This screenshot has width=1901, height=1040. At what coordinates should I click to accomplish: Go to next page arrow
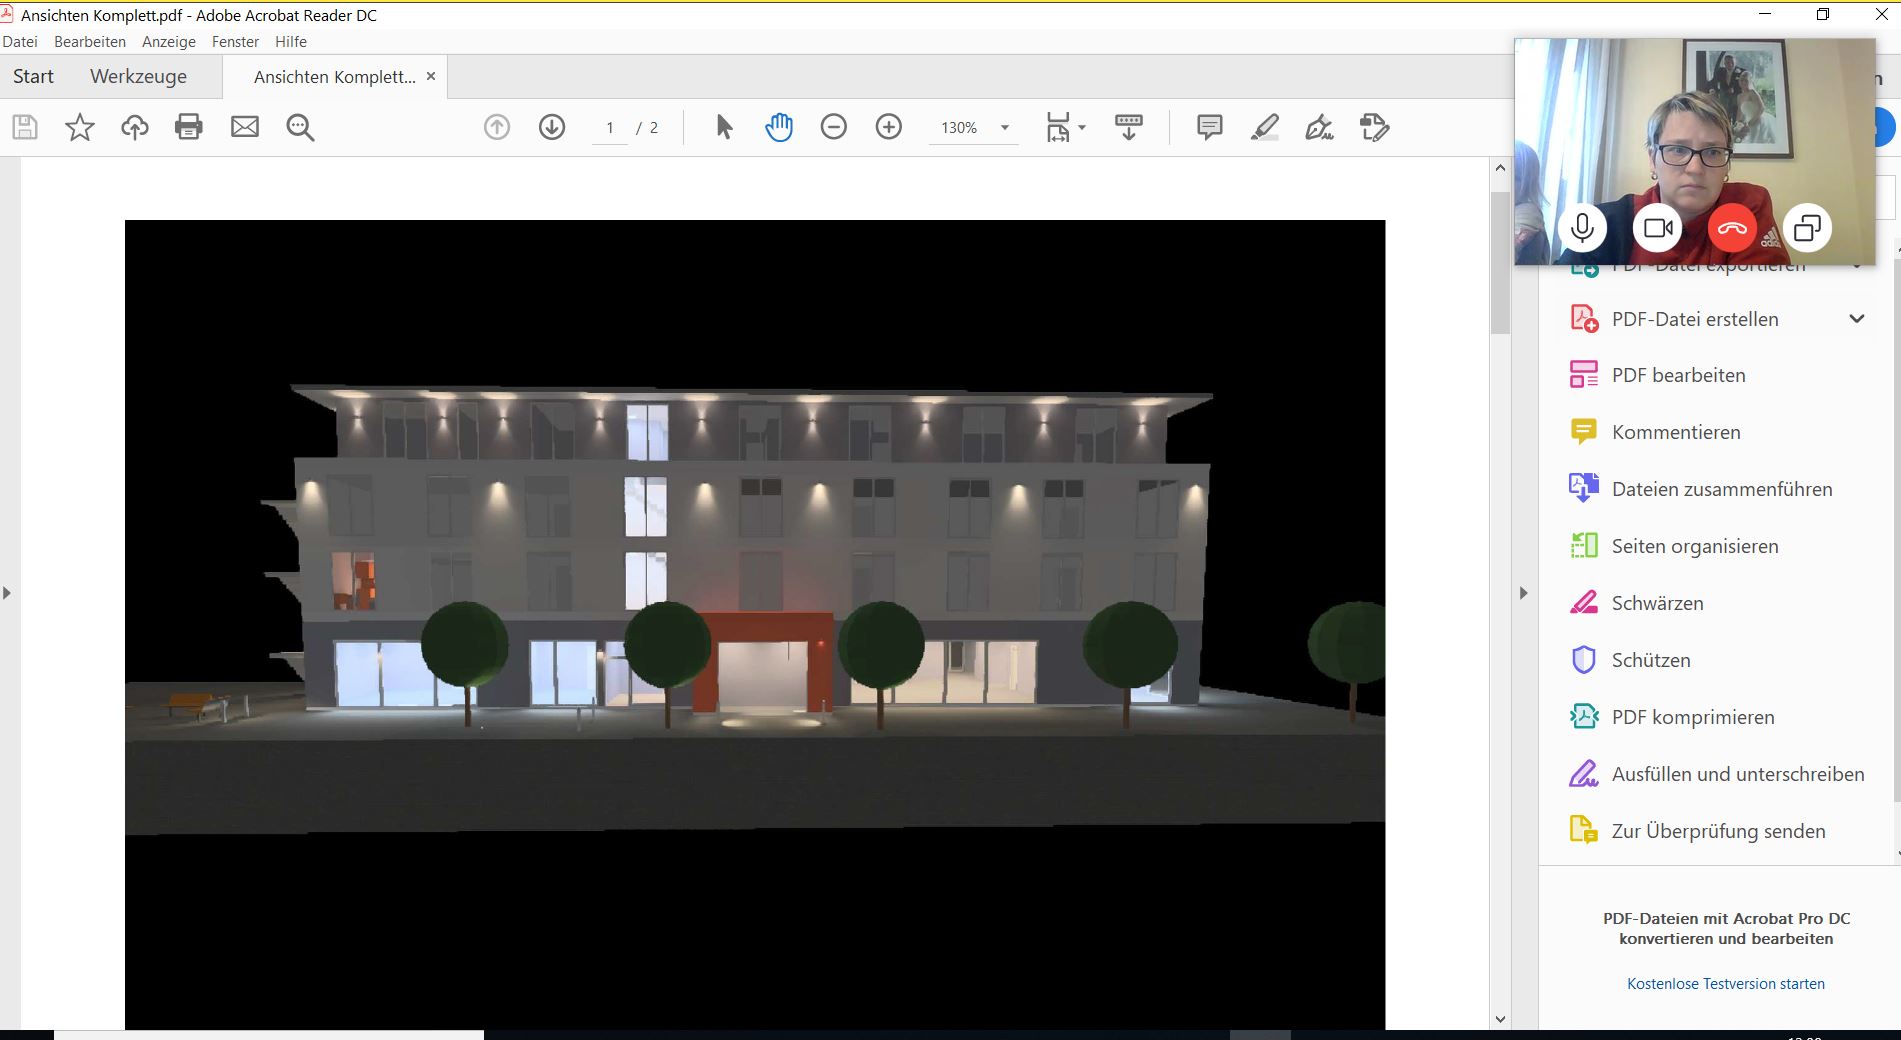pos(552,127)
